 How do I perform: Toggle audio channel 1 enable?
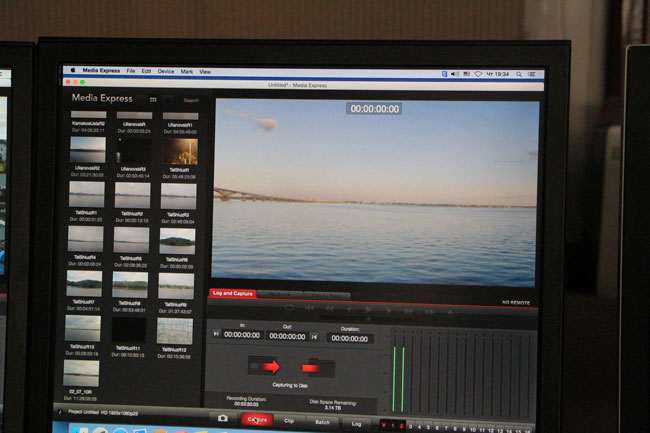point(393,426)
